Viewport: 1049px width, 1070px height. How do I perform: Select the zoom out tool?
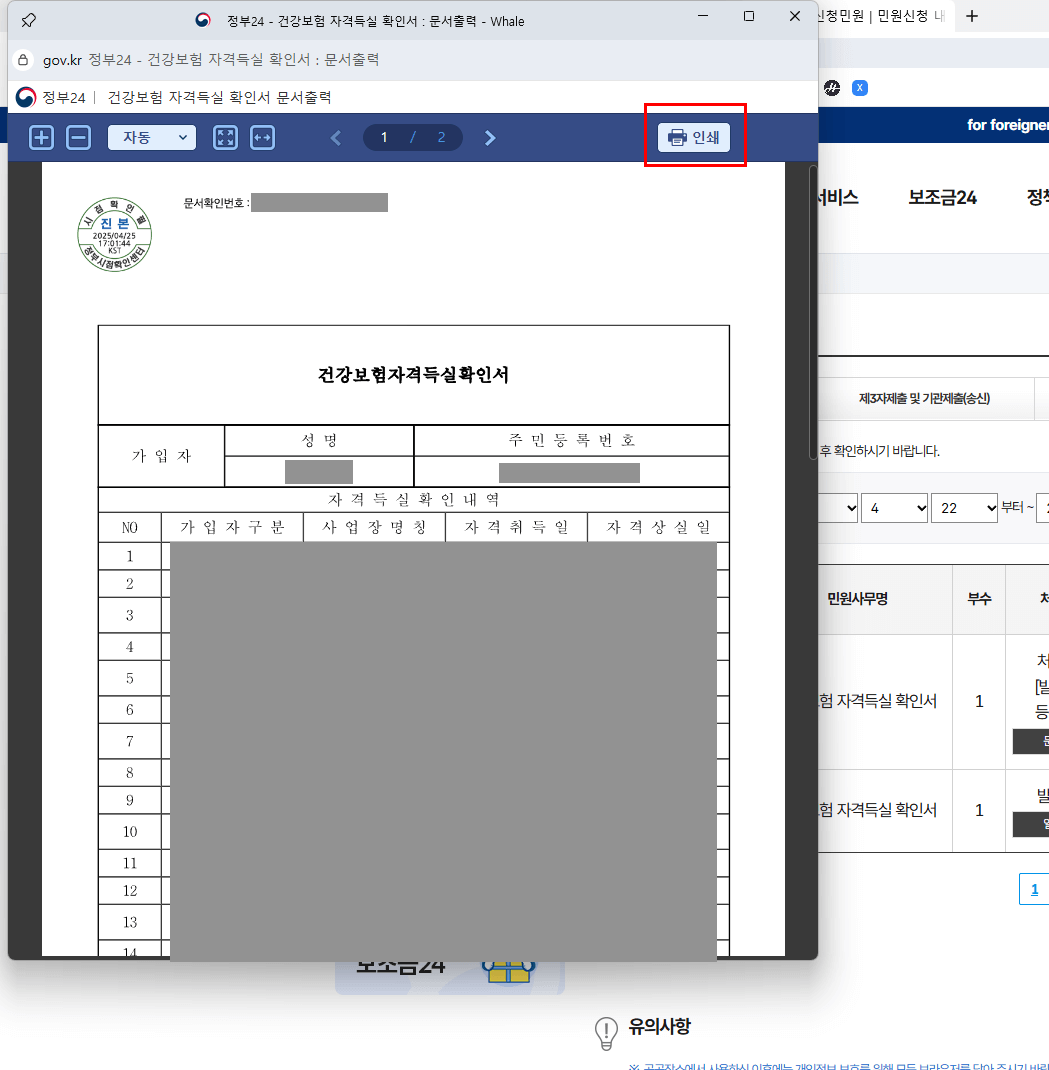(78, 137)
